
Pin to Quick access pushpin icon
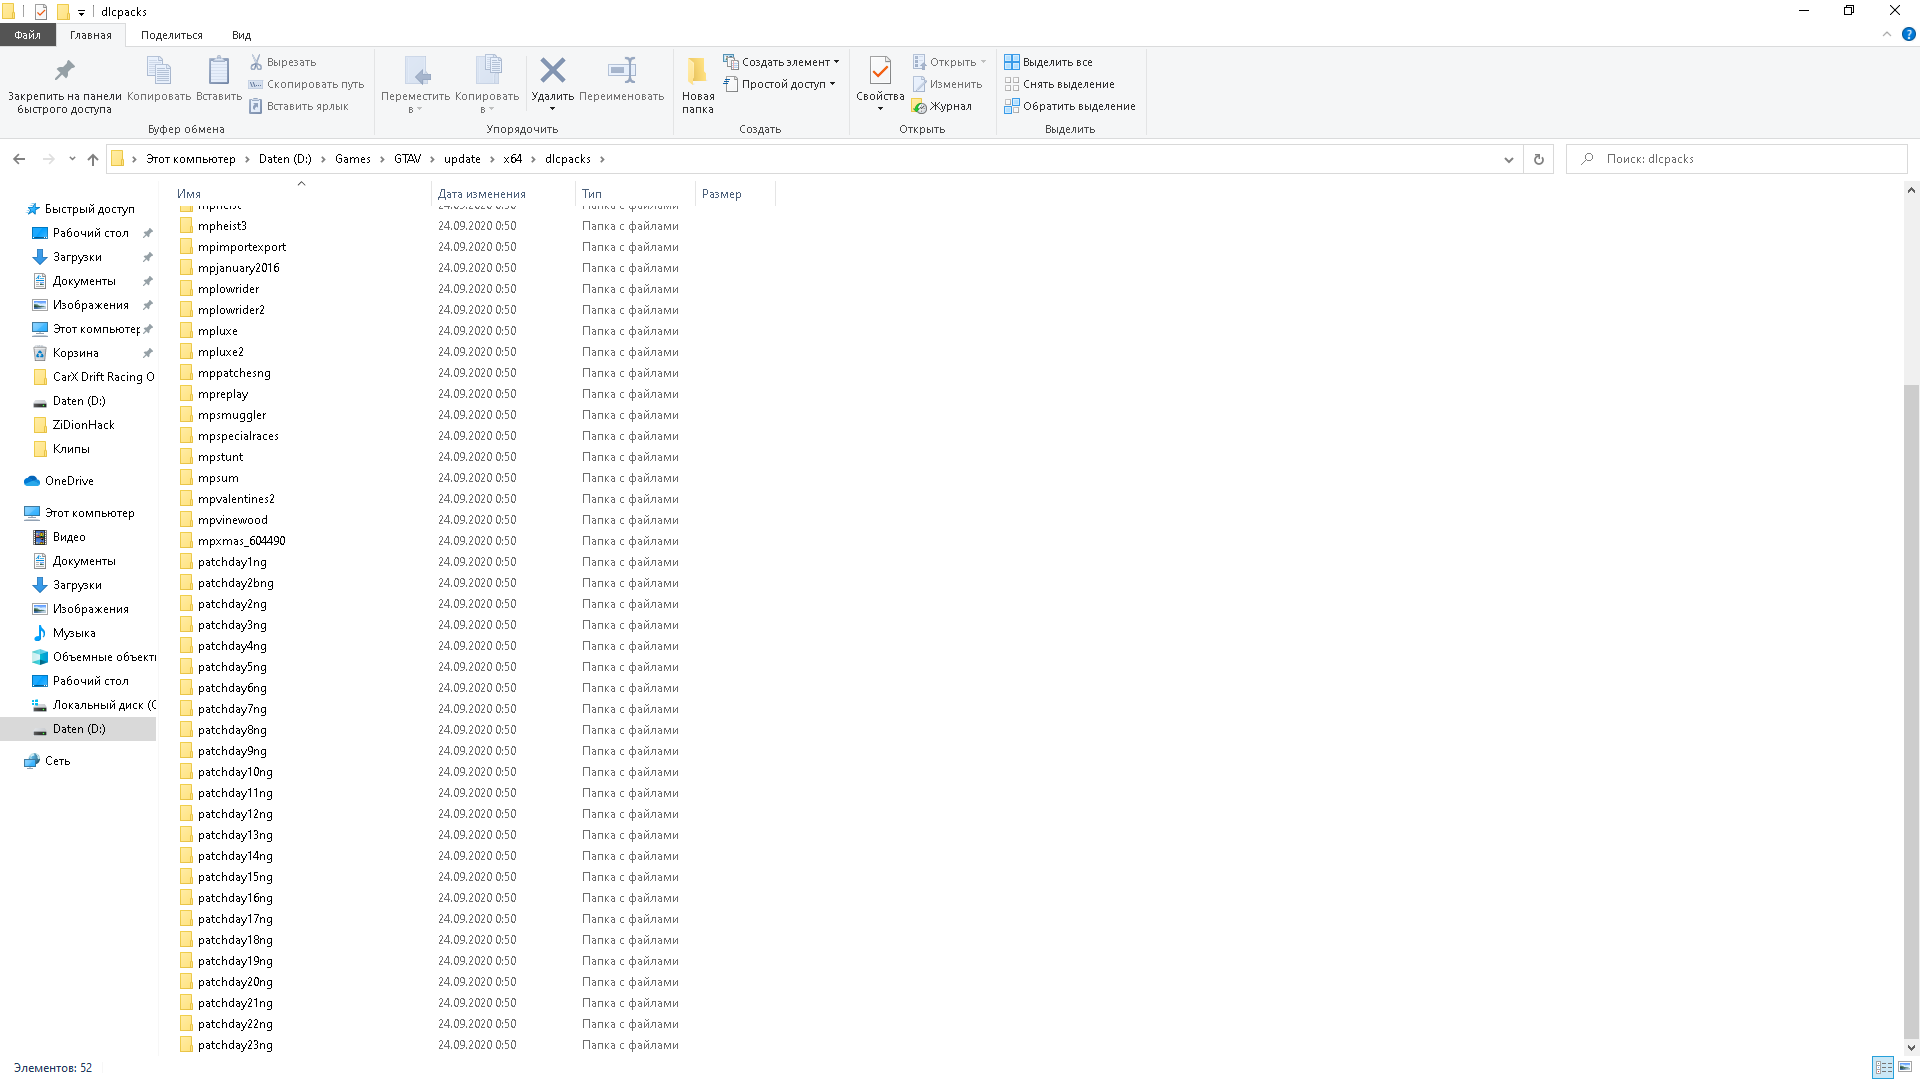pos(64,71)
